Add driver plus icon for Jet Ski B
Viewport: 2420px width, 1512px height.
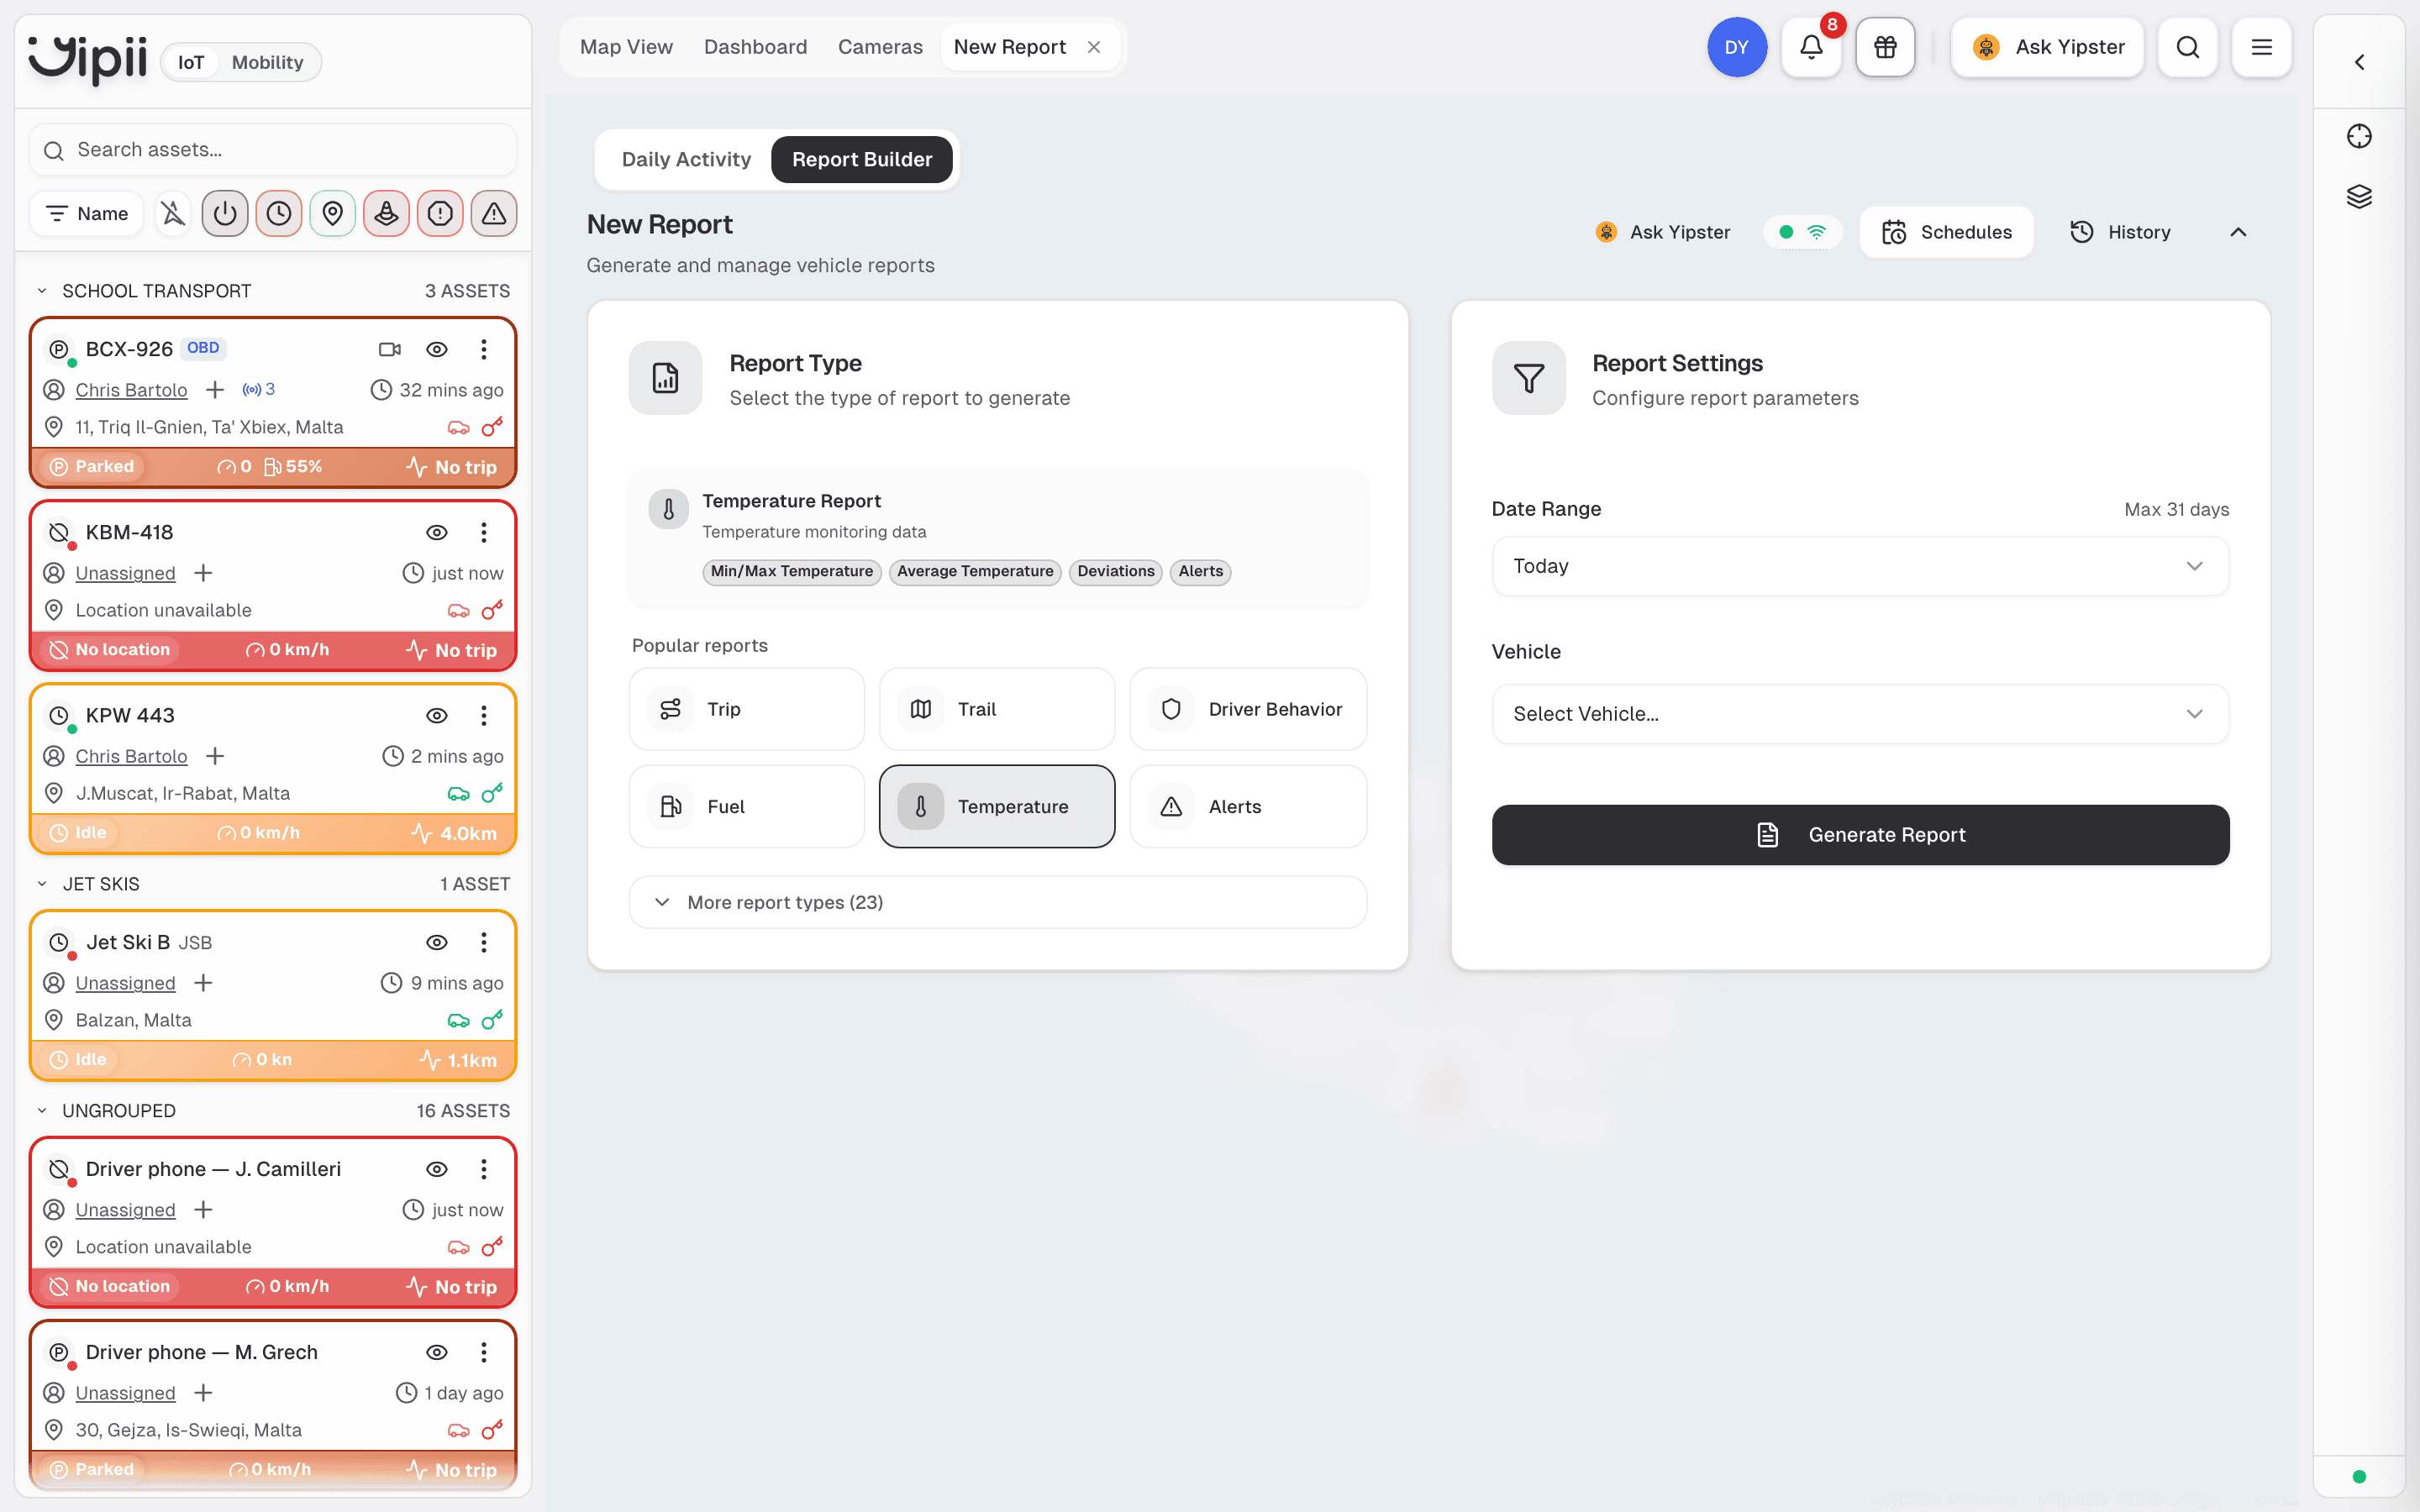click(x=203, y=983)
